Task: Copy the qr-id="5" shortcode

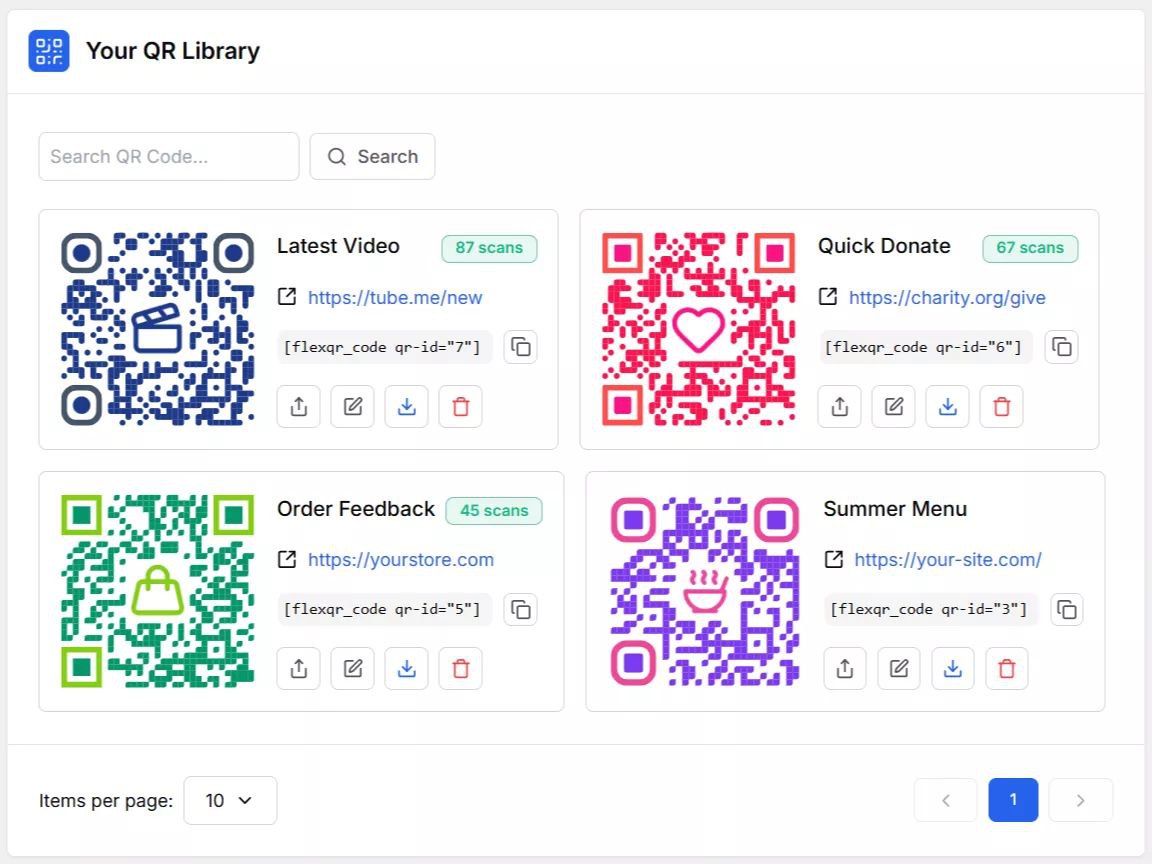Action: click(520, 609)
